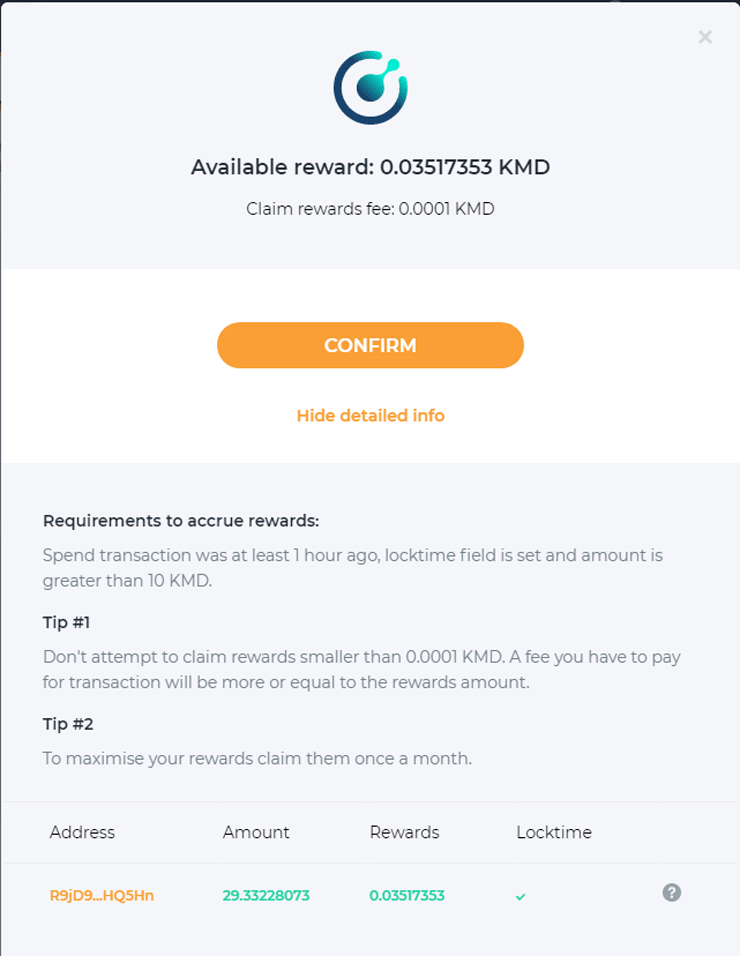Close the rewards dialog with the X
This screenshot has width=740, height=956.
[x=705, y=37]
